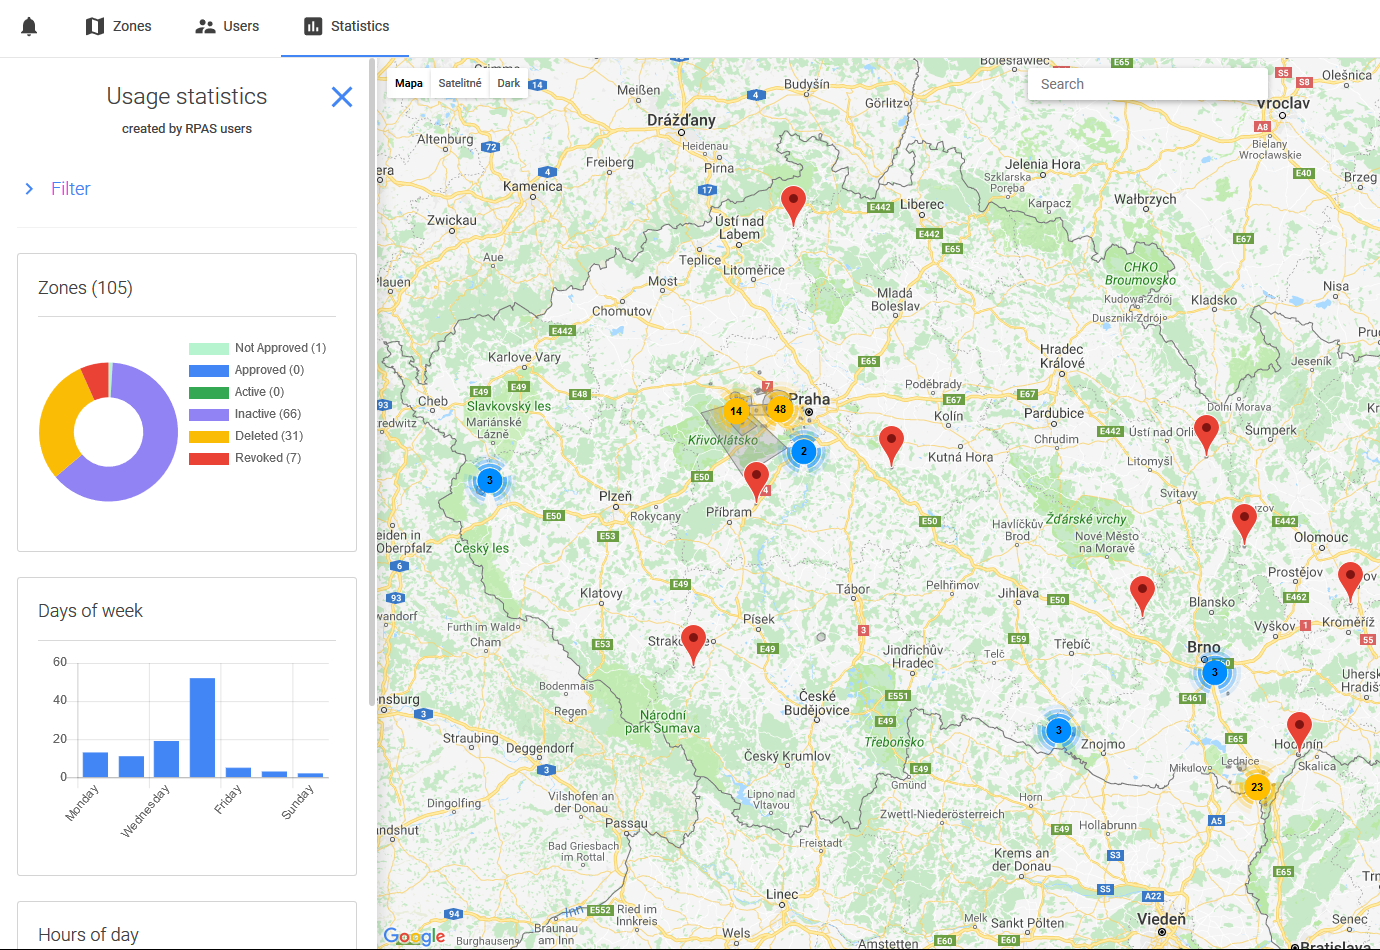Click the Monday bar in chart

coord(95,764)
